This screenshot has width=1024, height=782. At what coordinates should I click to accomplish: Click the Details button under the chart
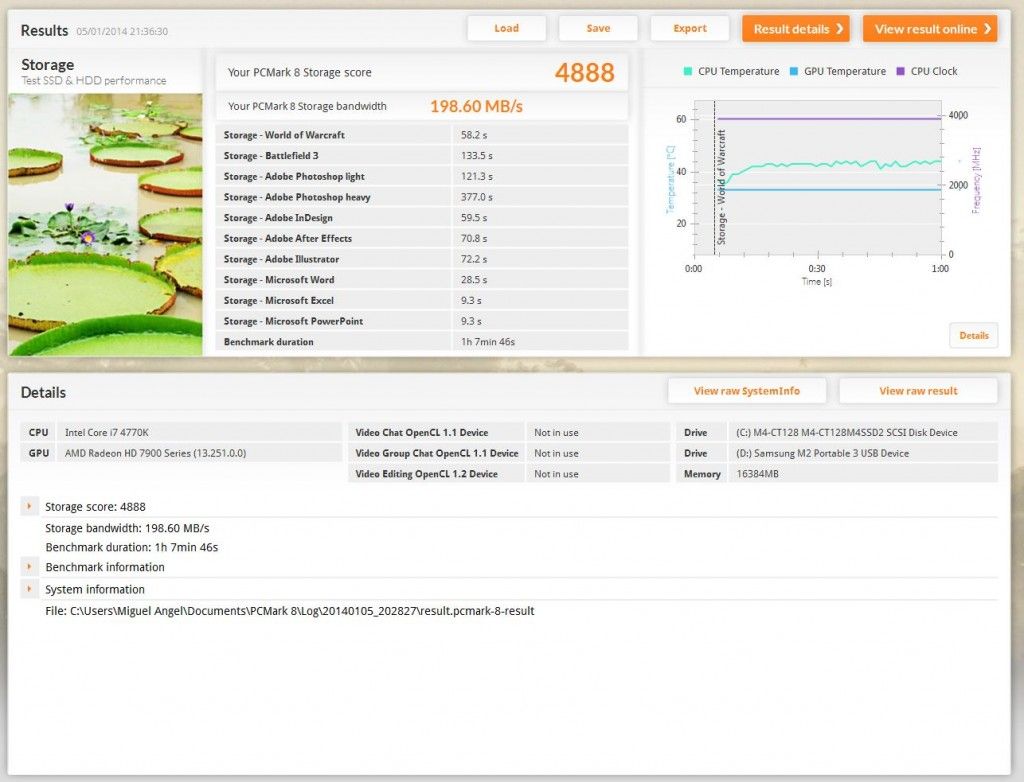pos(973,335)
